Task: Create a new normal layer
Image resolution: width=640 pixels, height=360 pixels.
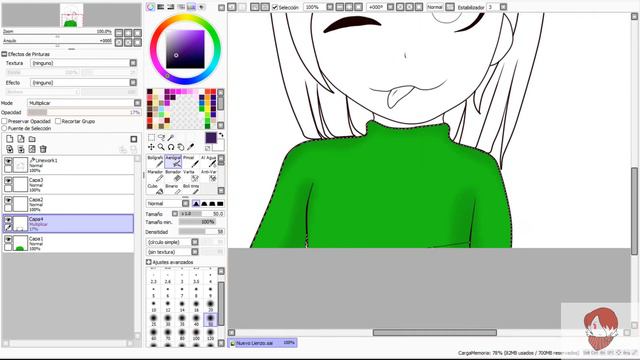Action: (x=10, y=139)
